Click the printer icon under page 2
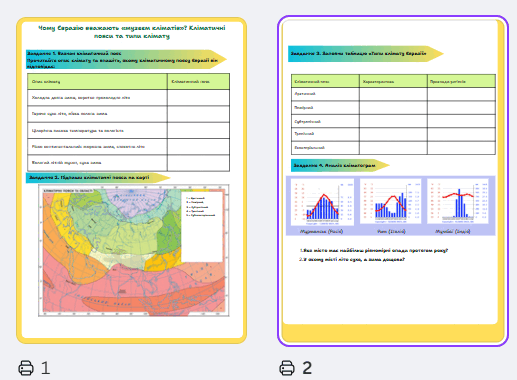The width and height of the screenshot is (517, 380). tap(287, 368)
